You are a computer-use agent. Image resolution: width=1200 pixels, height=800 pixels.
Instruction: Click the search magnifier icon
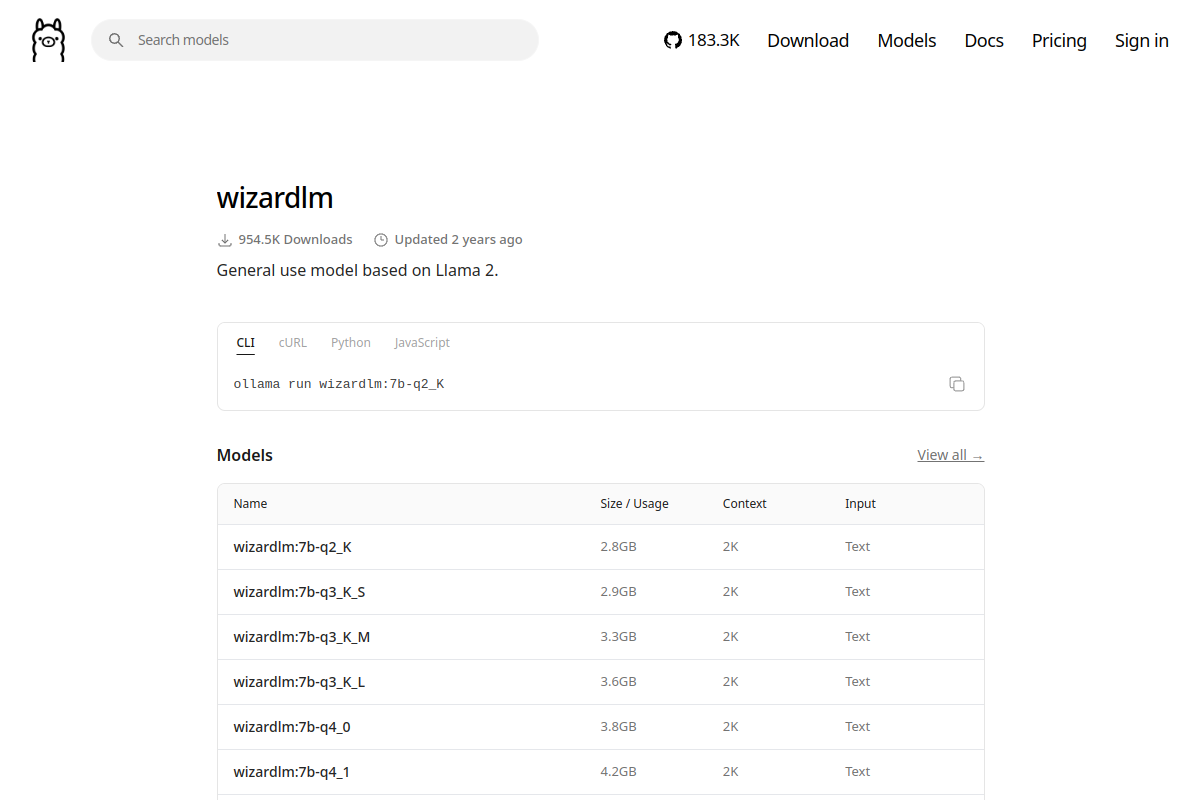[x=116, y=40]
